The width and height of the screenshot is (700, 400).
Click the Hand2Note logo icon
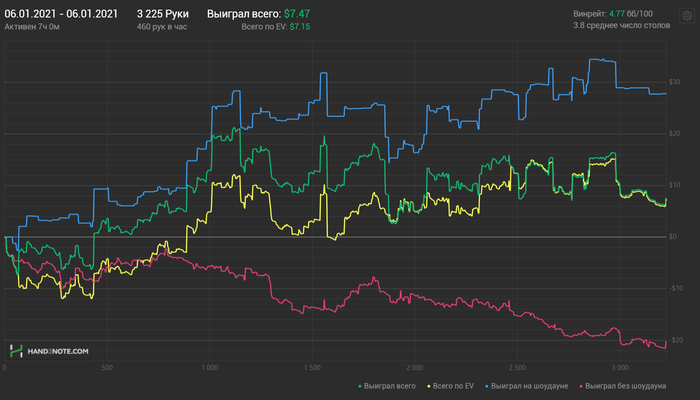click(x=17, y=351)
